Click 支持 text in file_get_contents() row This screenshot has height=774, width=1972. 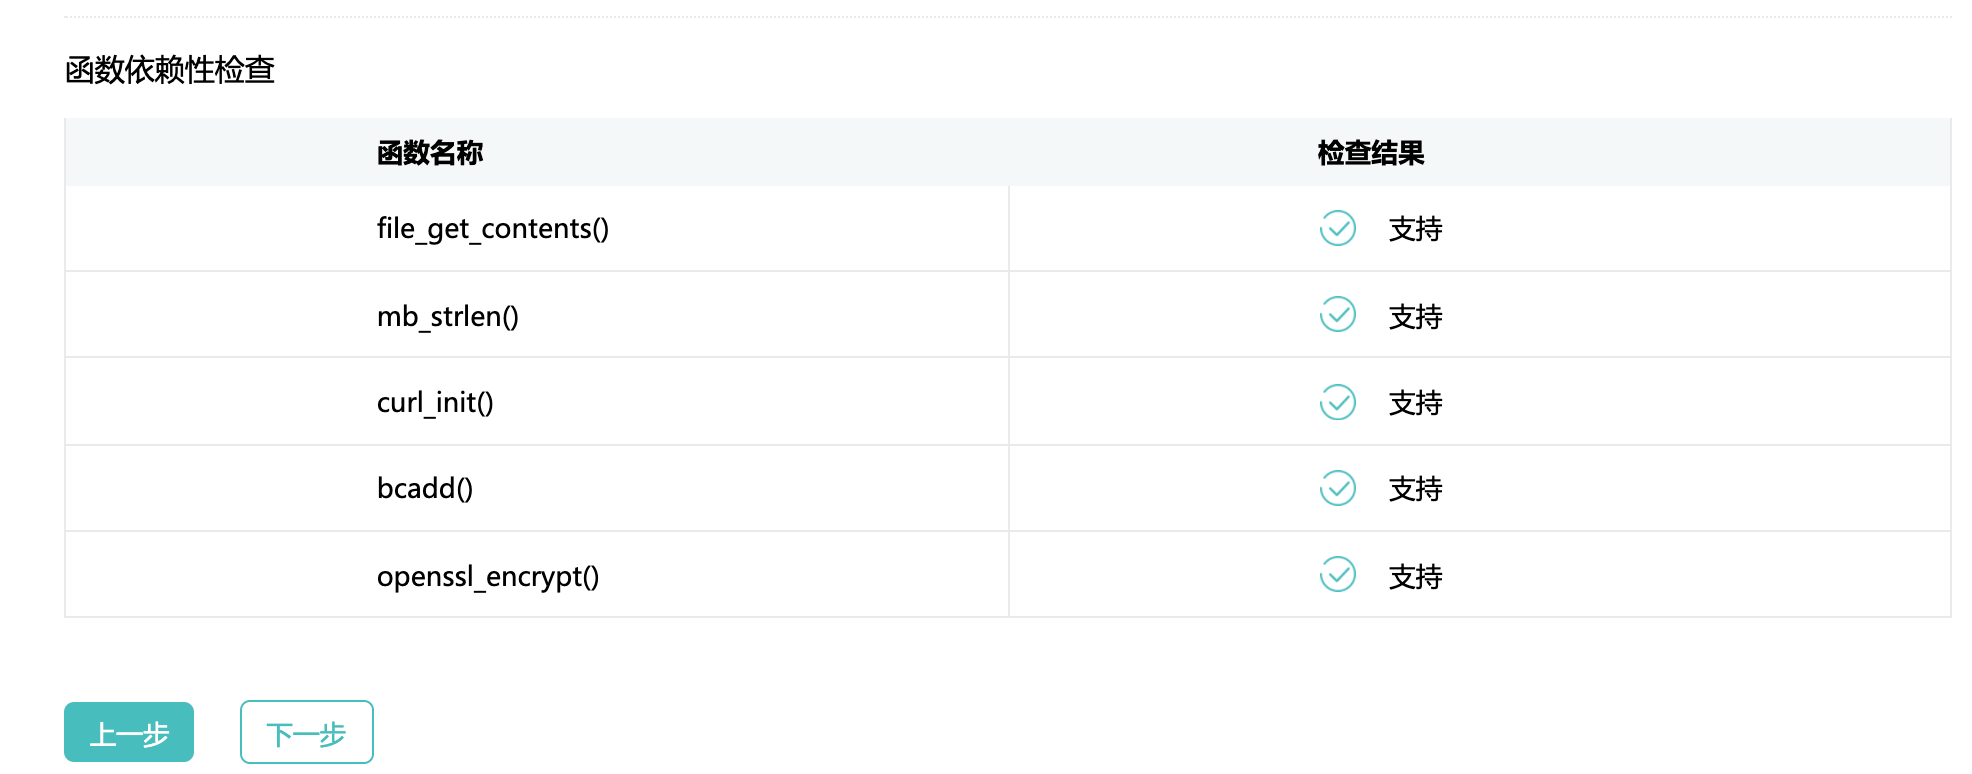[1415, 229]
